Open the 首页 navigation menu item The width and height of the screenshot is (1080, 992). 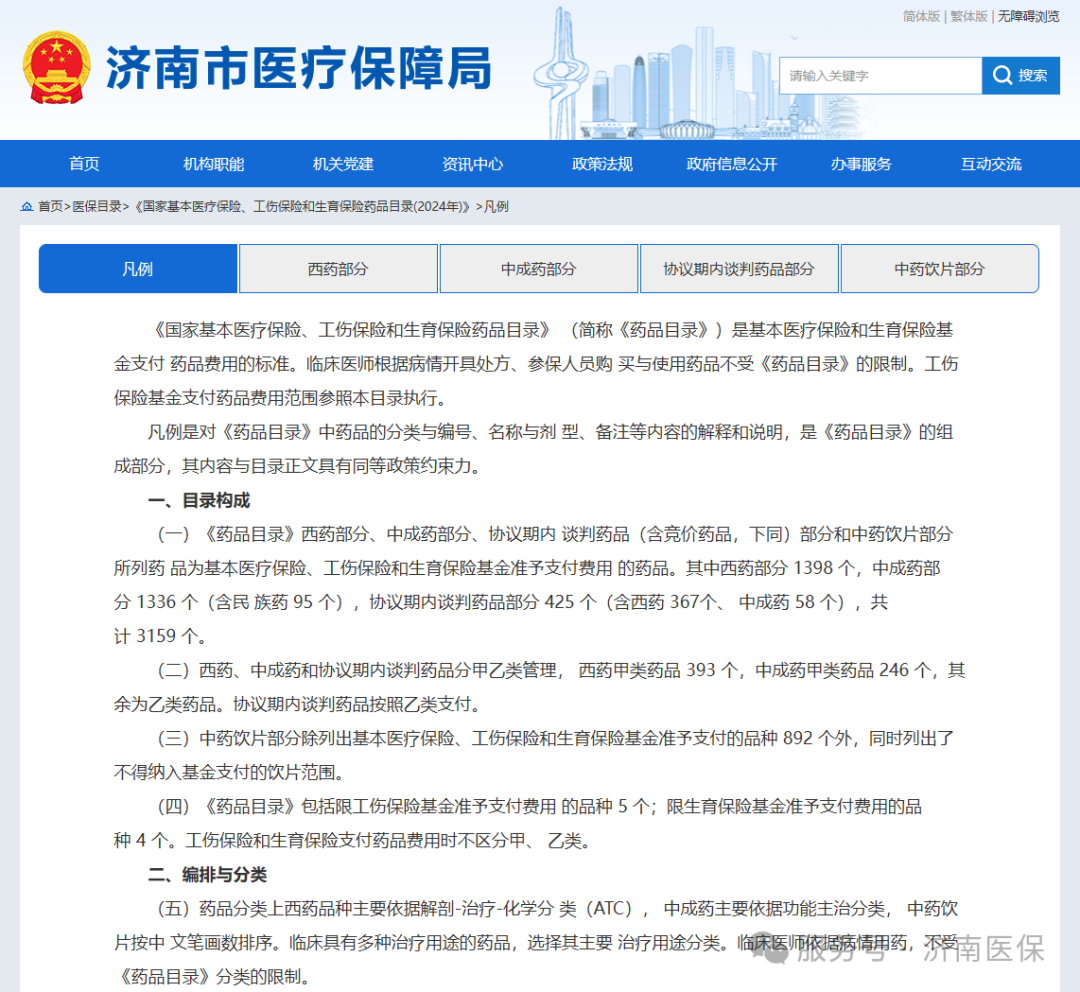pyautogui.click(x=84, y=164)
